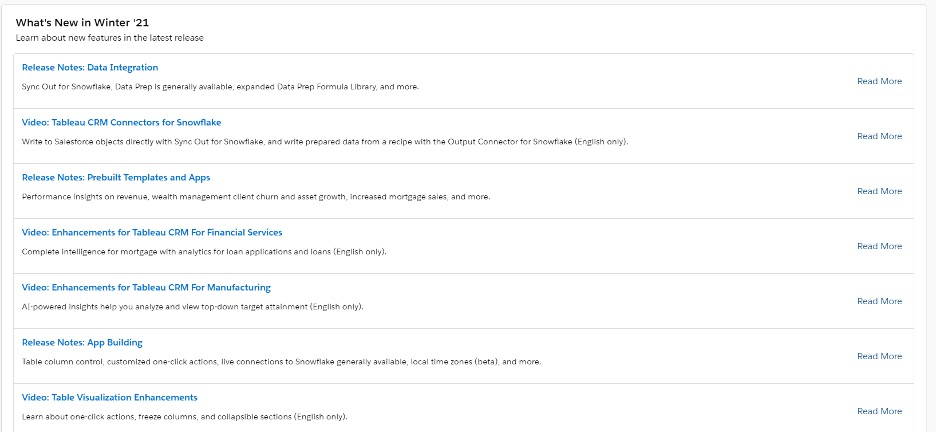Screen dimensions: 936x432
Task: Open Video: Tableau CRM Connectors for Snowflake
Action: coord(122,122)
